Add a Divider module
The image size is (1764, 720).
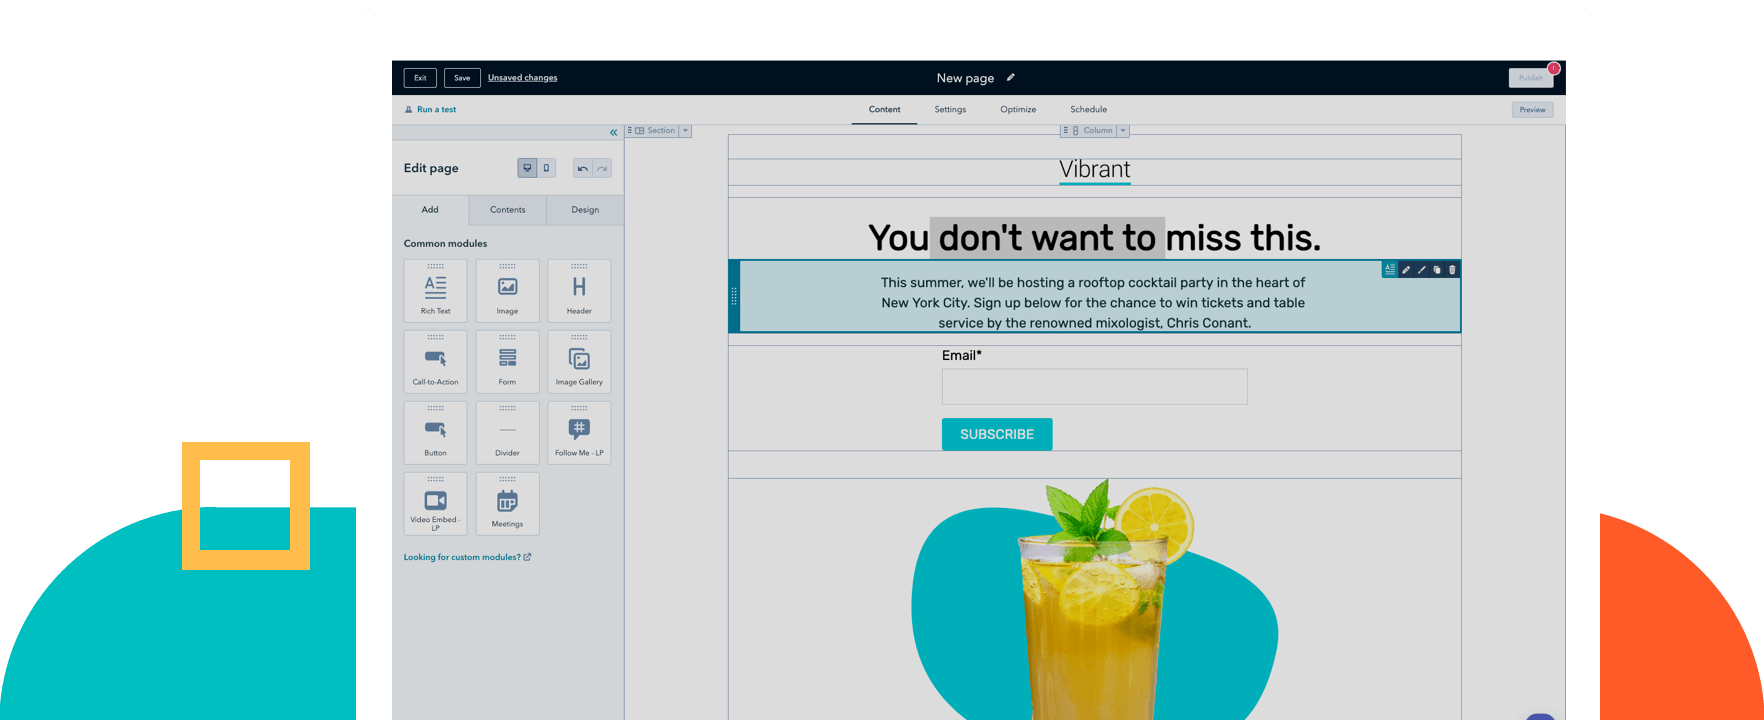coord(507,433)
